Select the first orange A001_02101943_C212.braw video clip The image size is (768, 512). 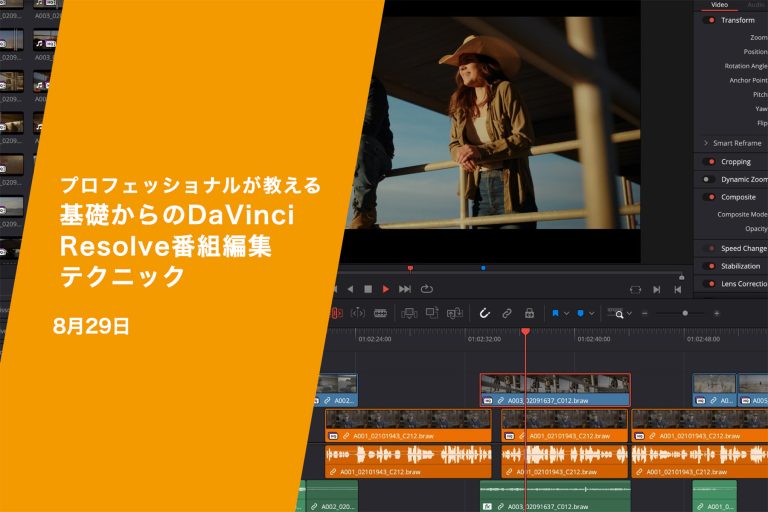[x=408, y=425]
